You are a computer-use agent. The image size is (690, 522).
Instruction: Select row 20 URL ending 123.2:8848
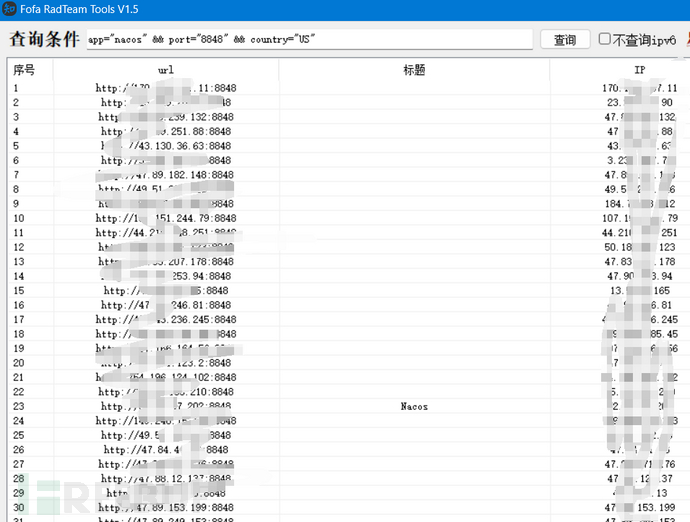coord(166,363)
